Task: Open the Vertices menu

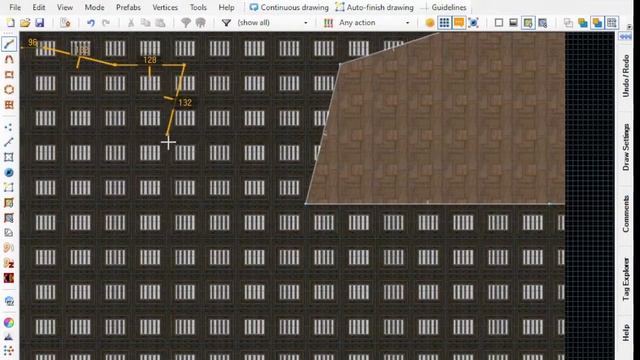Action: pos(165,7)
